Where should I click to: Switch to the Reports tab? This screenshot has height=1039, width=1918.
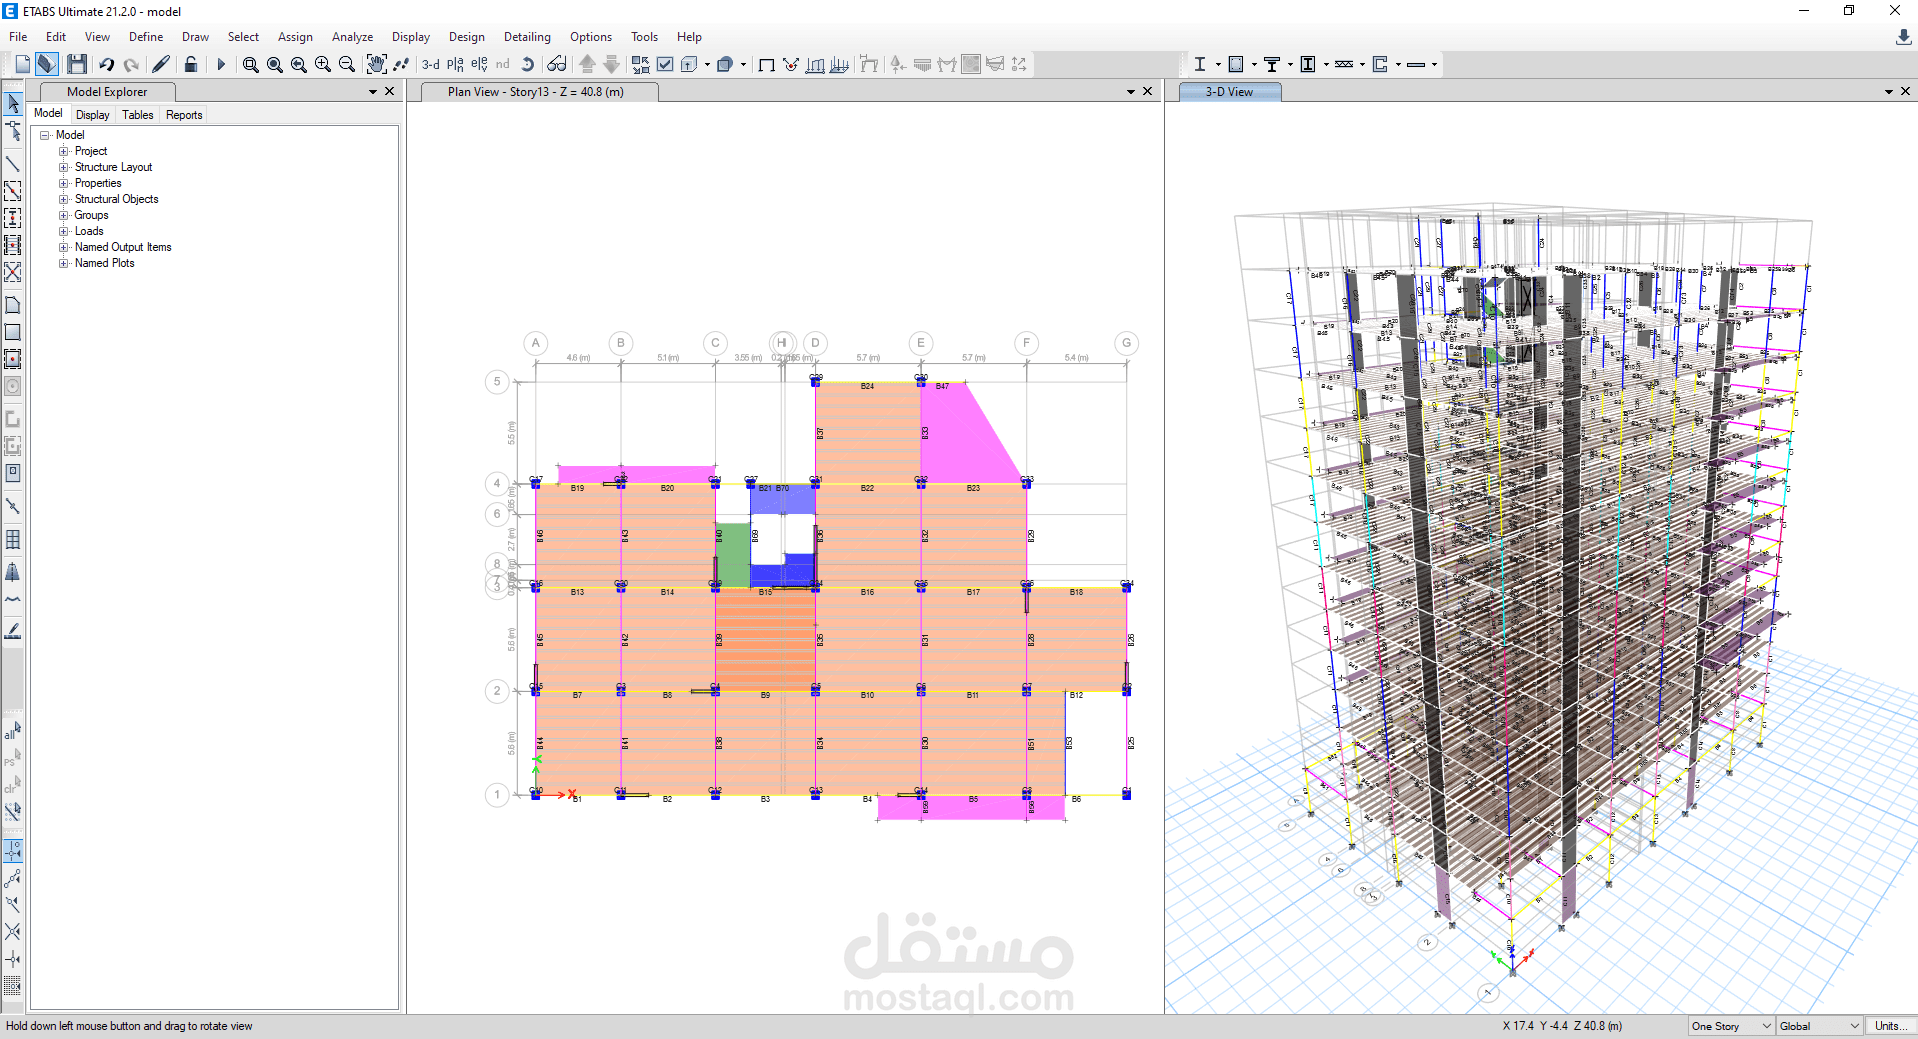point(184,115)
